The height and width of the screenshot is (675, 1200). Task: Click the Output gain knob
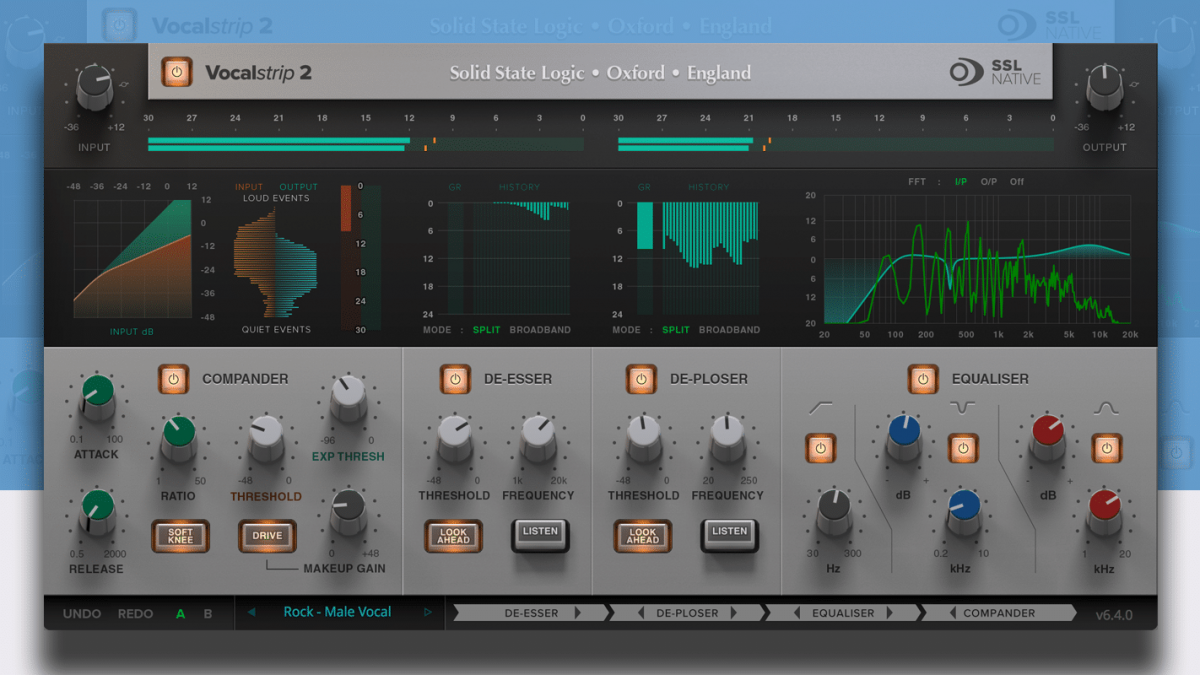[x=1104, y=88]
